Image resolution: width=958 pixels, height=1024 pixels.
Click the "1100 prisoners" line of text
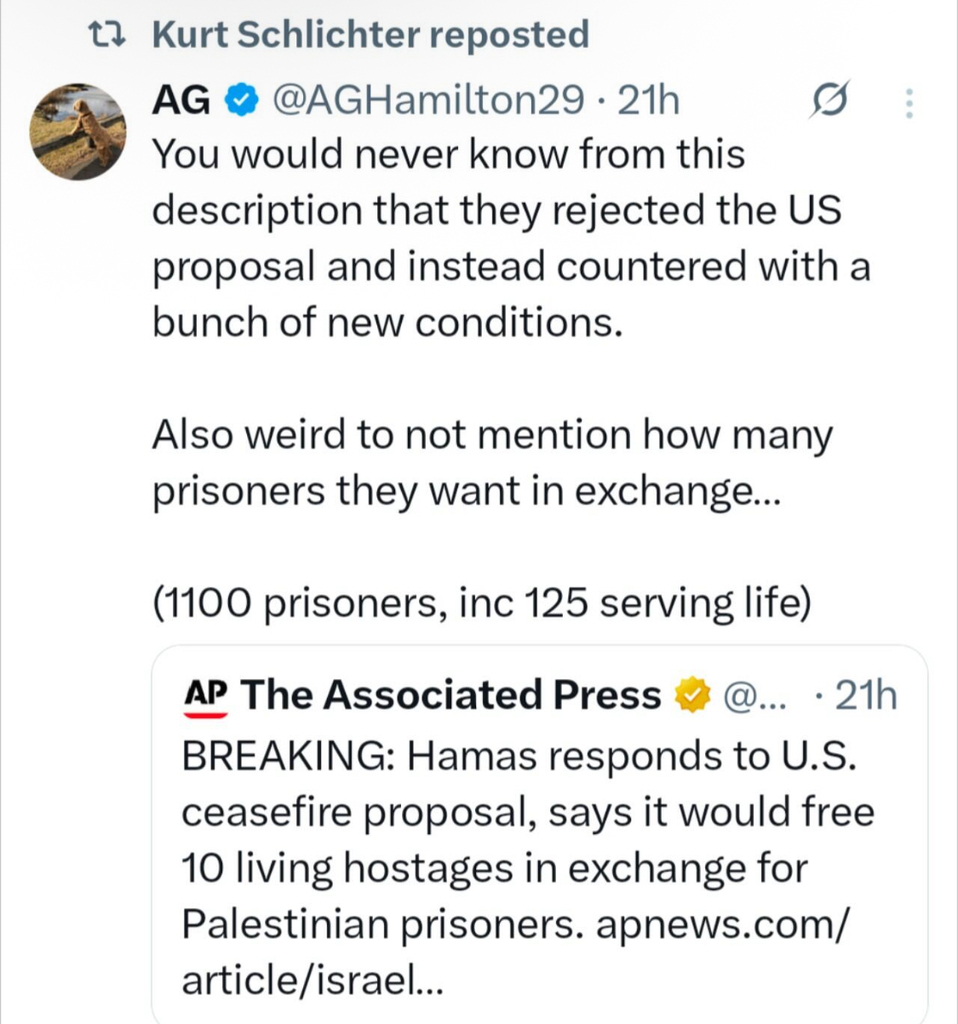tap(479, 604)
